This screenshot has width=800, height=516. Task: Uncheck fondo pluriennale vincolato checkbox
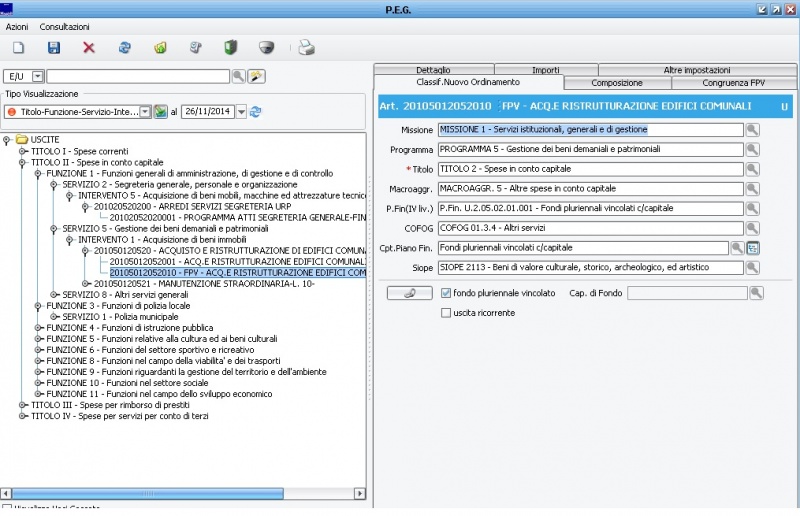446,293
